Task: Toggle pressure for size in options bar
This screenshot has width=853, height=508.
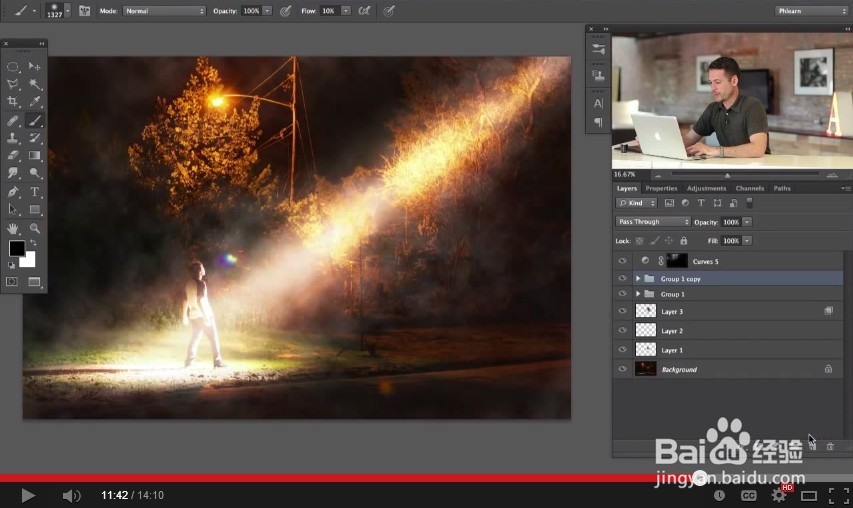Action: click(388, 10)
